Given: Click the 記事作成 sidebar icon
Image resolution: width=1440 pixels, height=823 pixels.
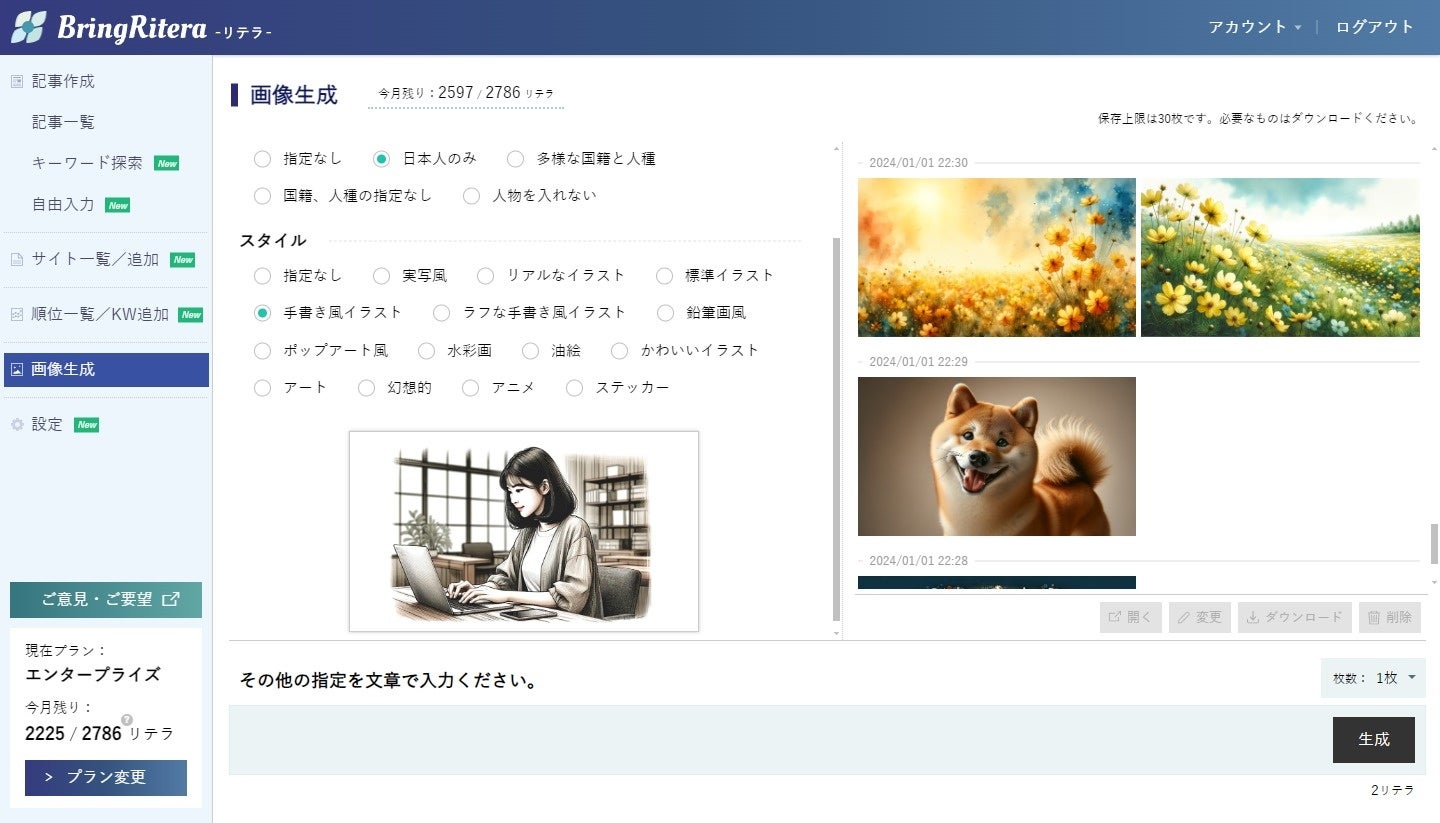Looking at the screenshot, I should click(x=17, y=82).
